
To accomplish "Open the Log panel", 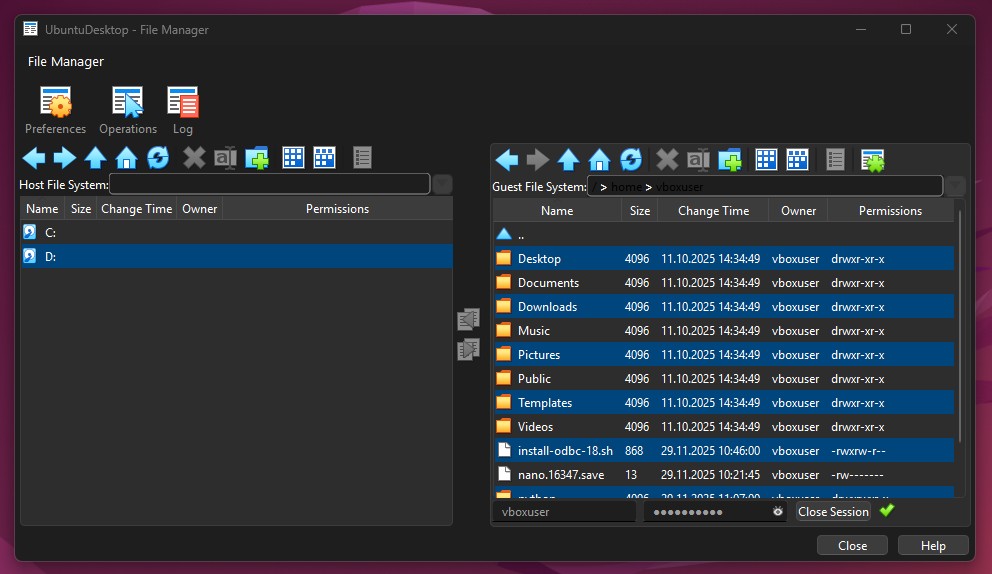I will 183,110.
